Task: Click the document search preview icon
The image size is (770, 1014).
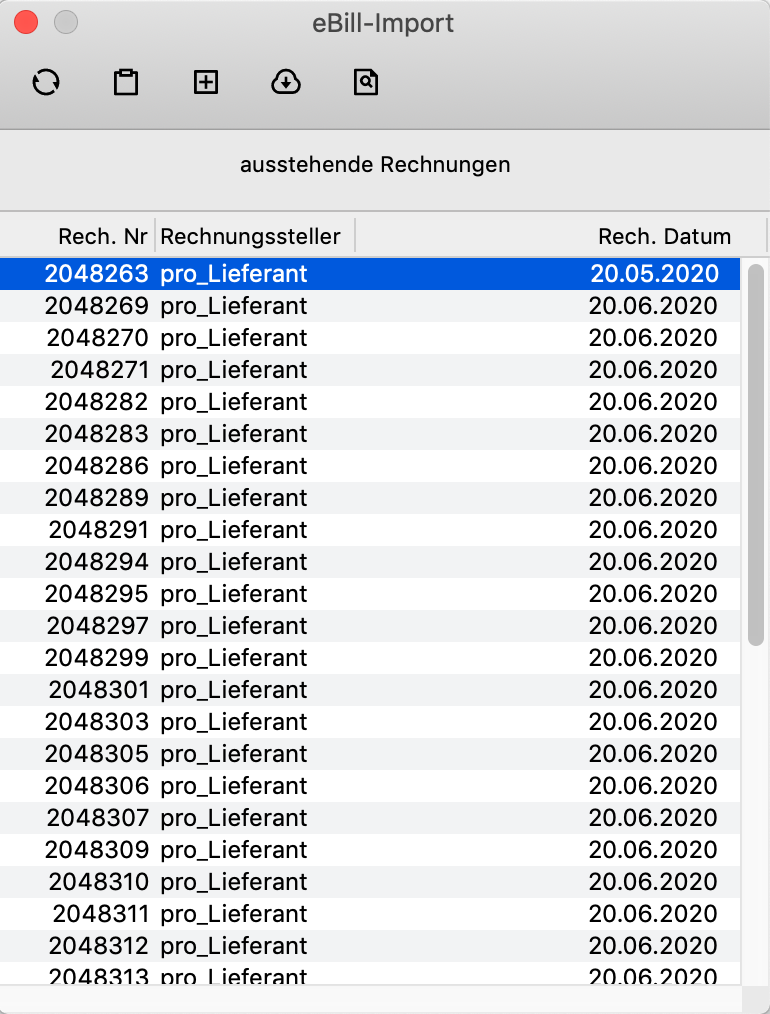Action: coord(366,82)
